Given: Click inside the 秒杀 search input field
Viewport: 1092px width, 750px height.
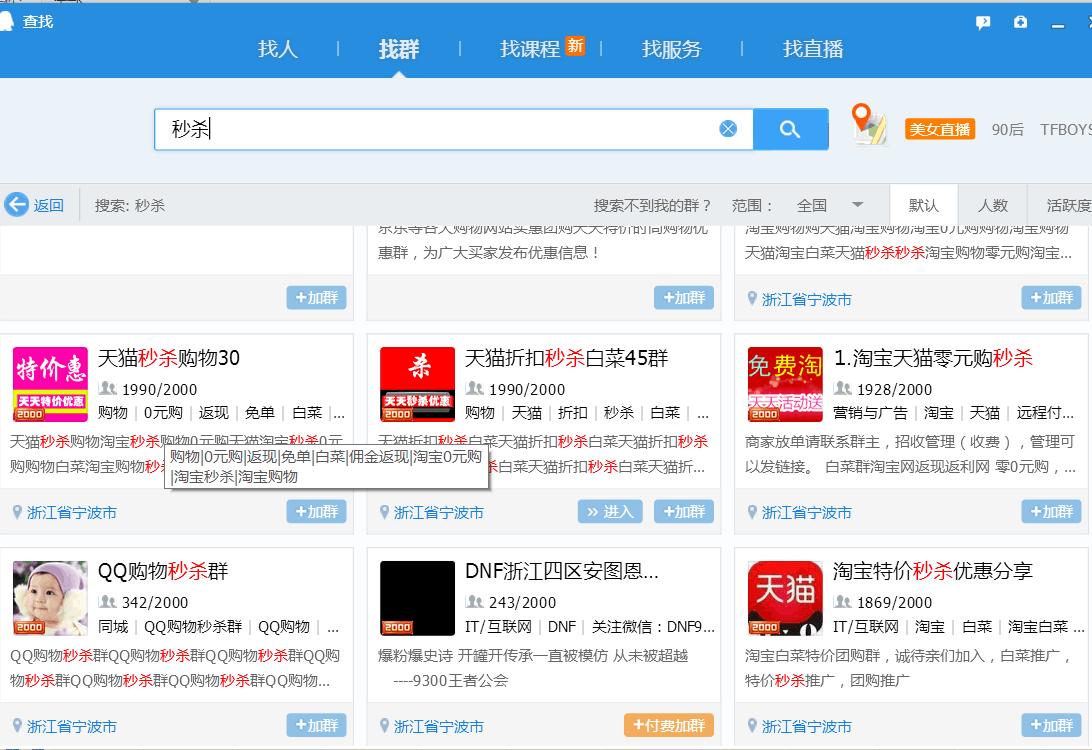Looking at the screenshot, I should tap(400, 128).
